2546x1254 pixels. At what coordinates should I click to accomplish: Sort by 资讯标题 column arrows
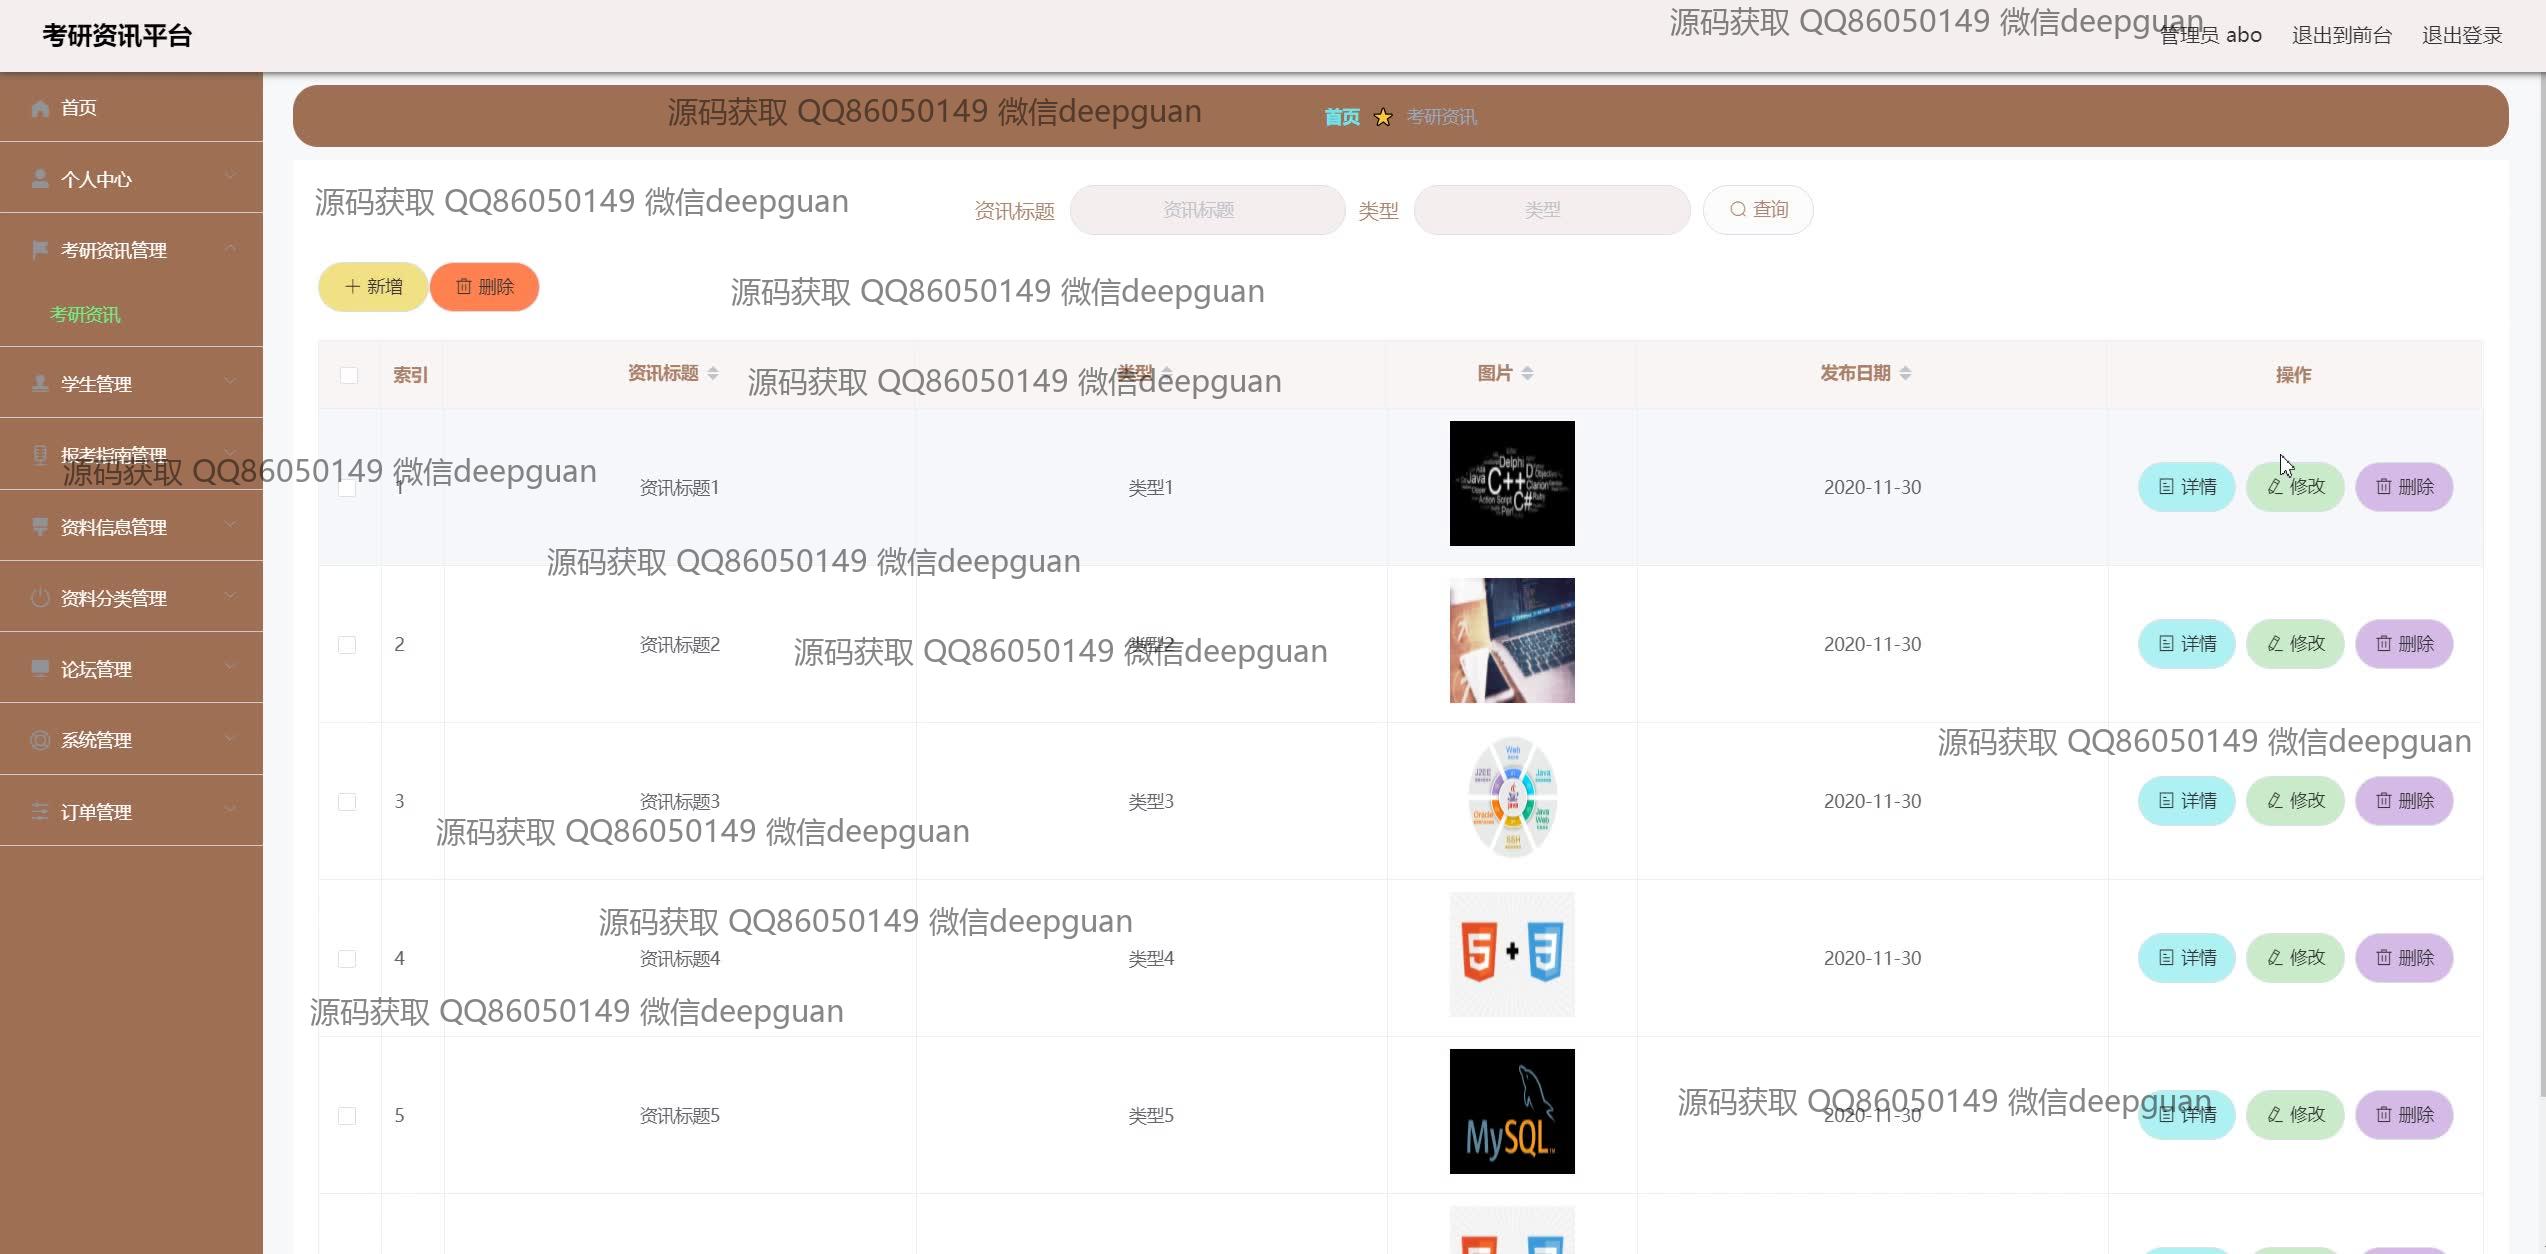(x=713, y=373)
